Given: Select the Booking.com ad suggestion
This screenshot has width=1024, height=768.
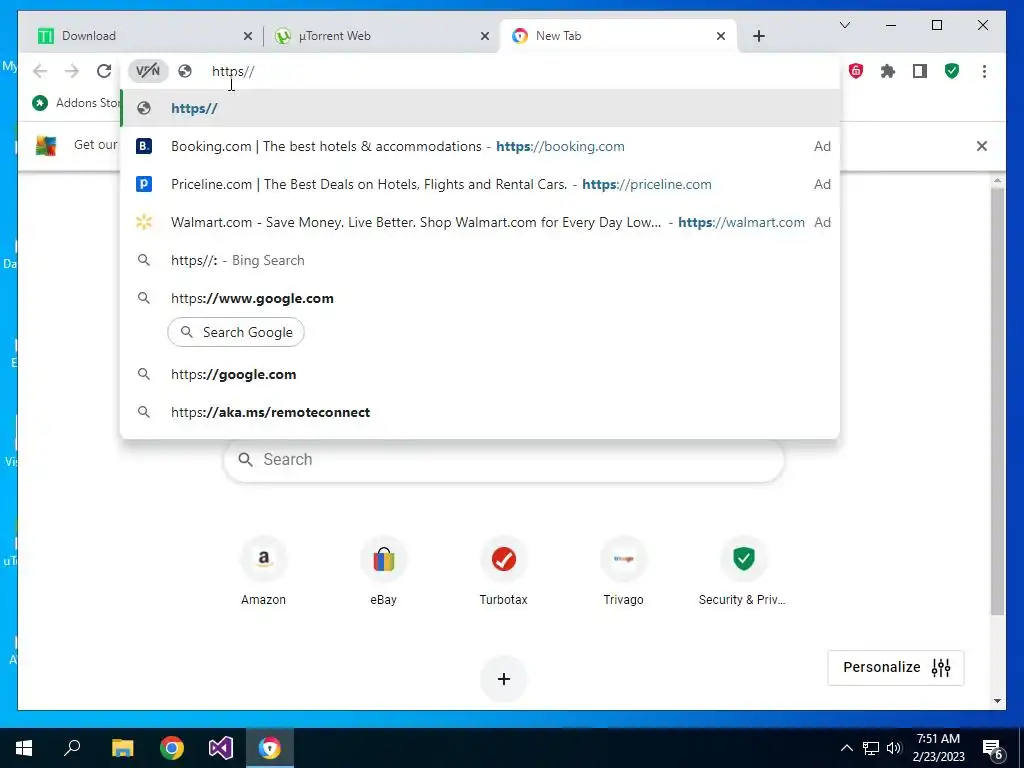Looking at the screenshot, I should pyautogui.click(x=480, y=146).
